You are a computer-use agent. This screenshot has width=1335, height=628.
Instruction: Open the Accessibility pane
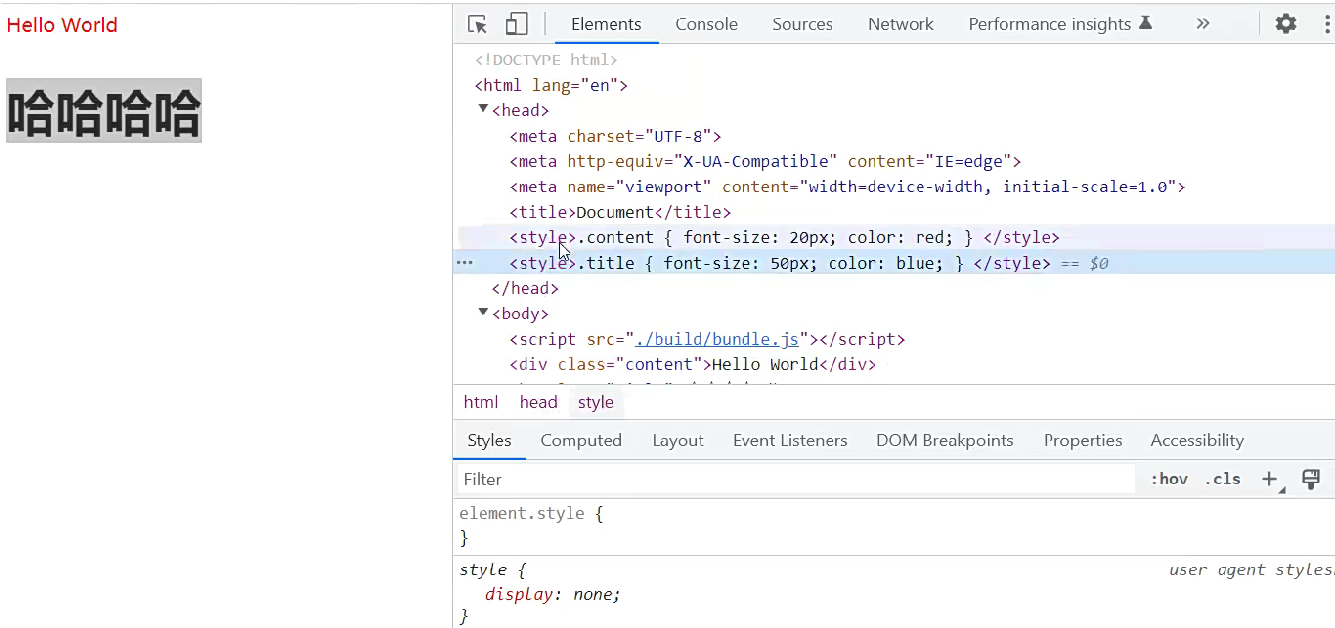[1197, 440]
